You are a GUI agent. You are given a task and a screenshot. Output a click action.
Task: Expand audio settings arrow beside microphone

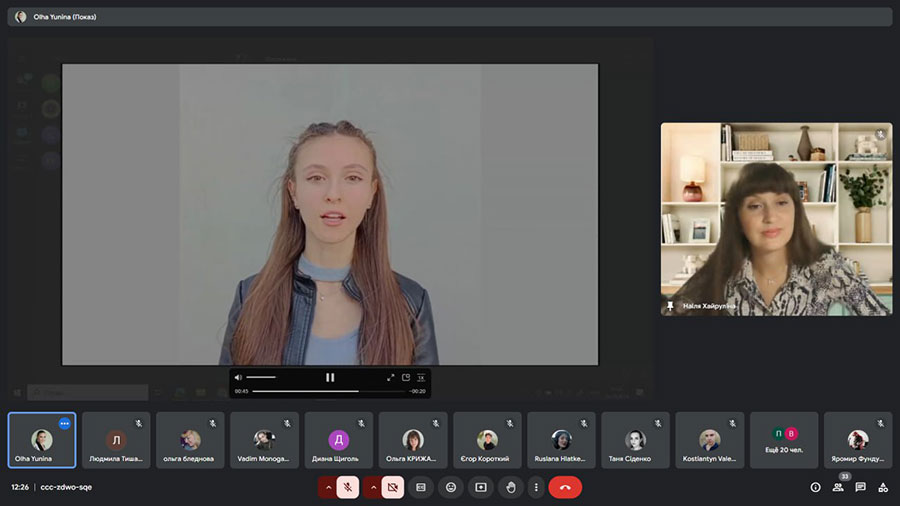328,487
